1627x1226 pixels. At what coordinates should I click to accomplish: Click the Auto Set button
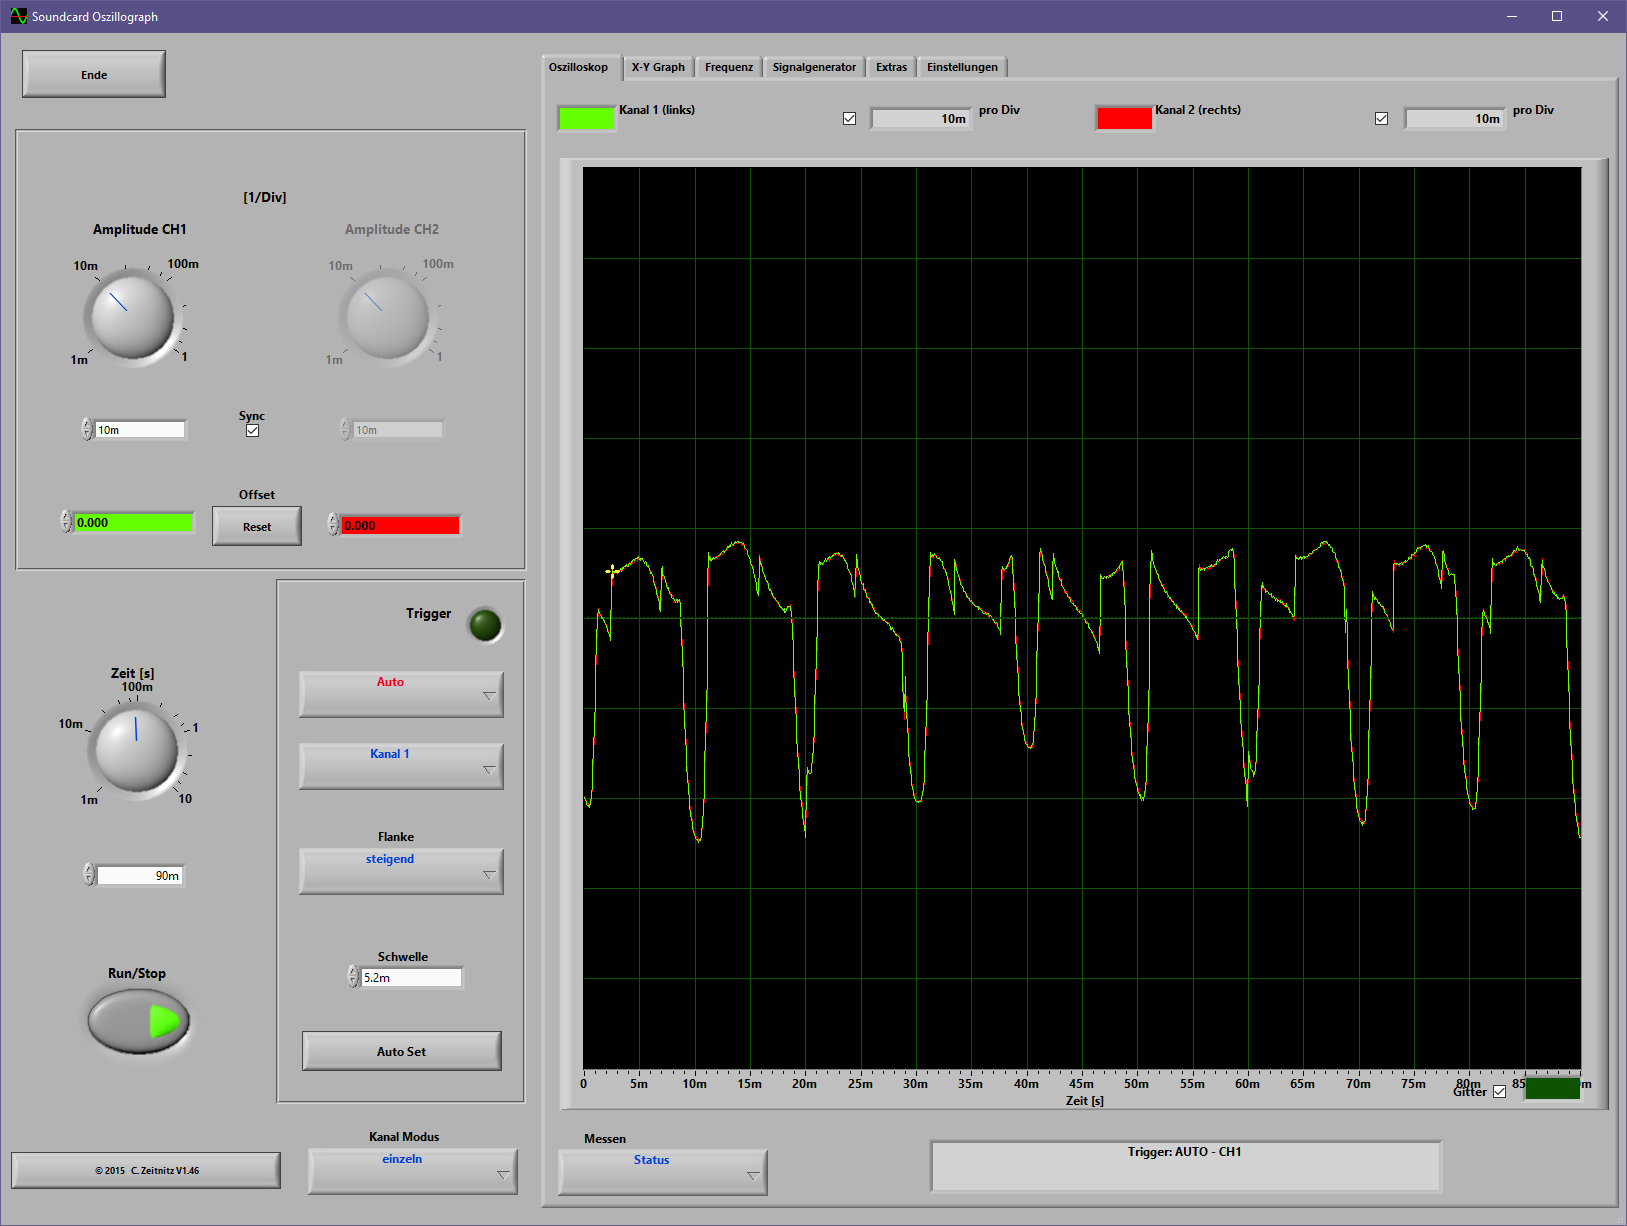point(401,1051)
